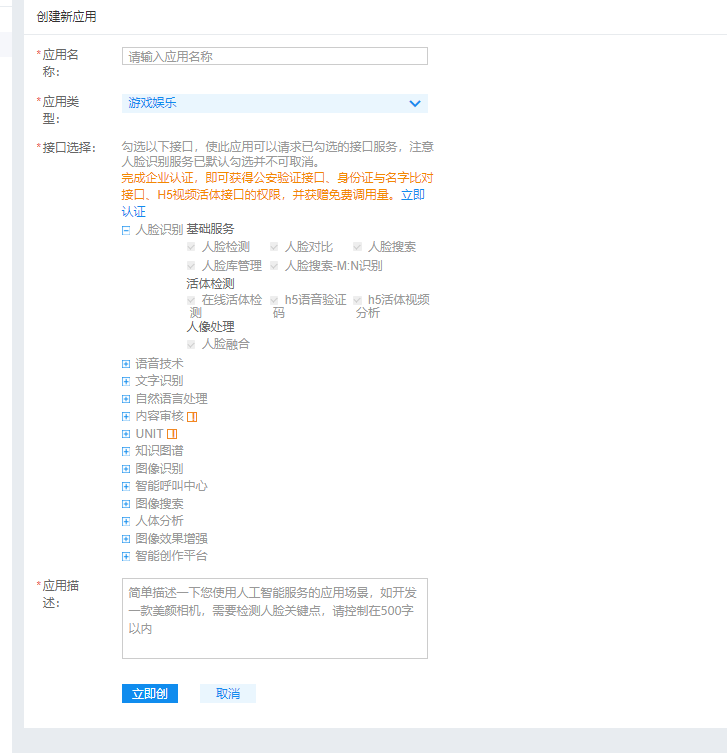The image size is (727, 753).
Task: Click the 取消 cancel button
Action: 228,693
